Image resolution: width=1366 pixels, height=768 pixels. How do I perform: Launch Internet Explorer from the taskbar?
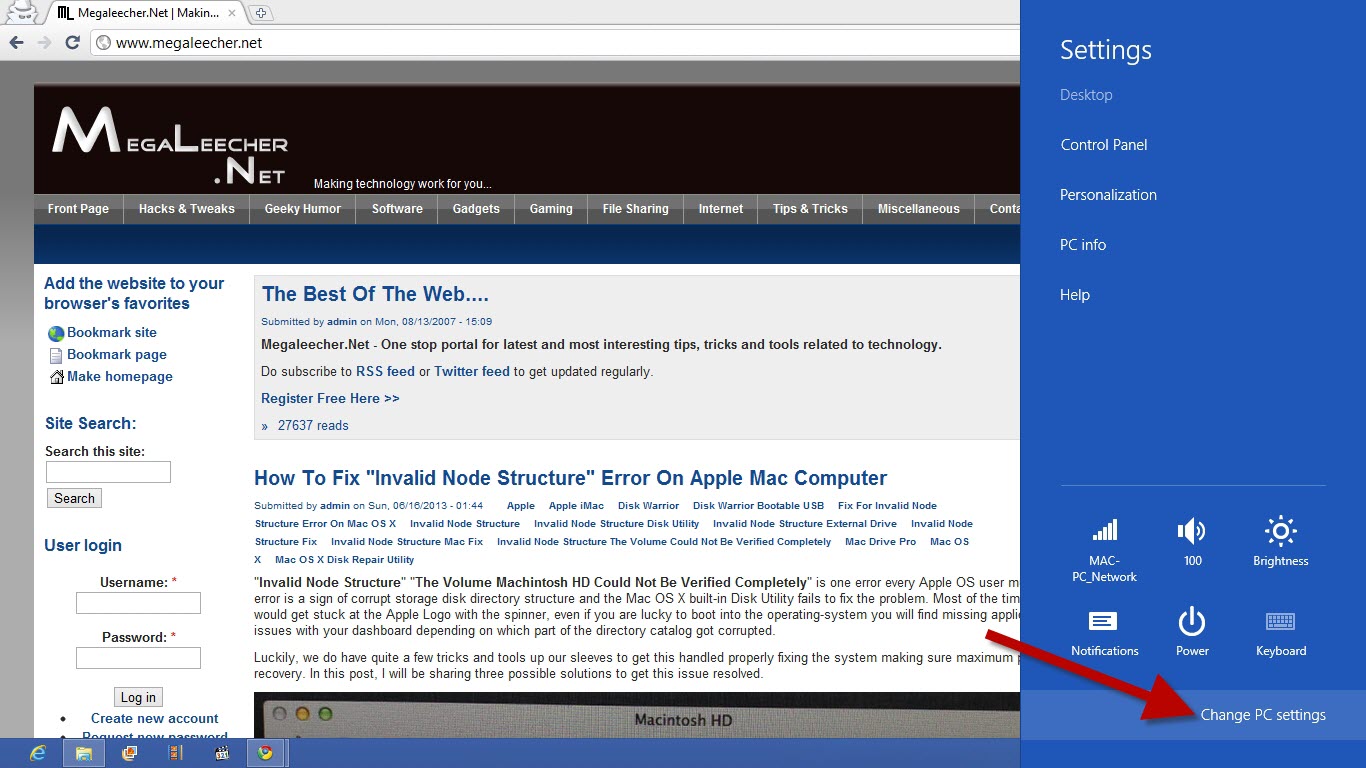(38, 753)
